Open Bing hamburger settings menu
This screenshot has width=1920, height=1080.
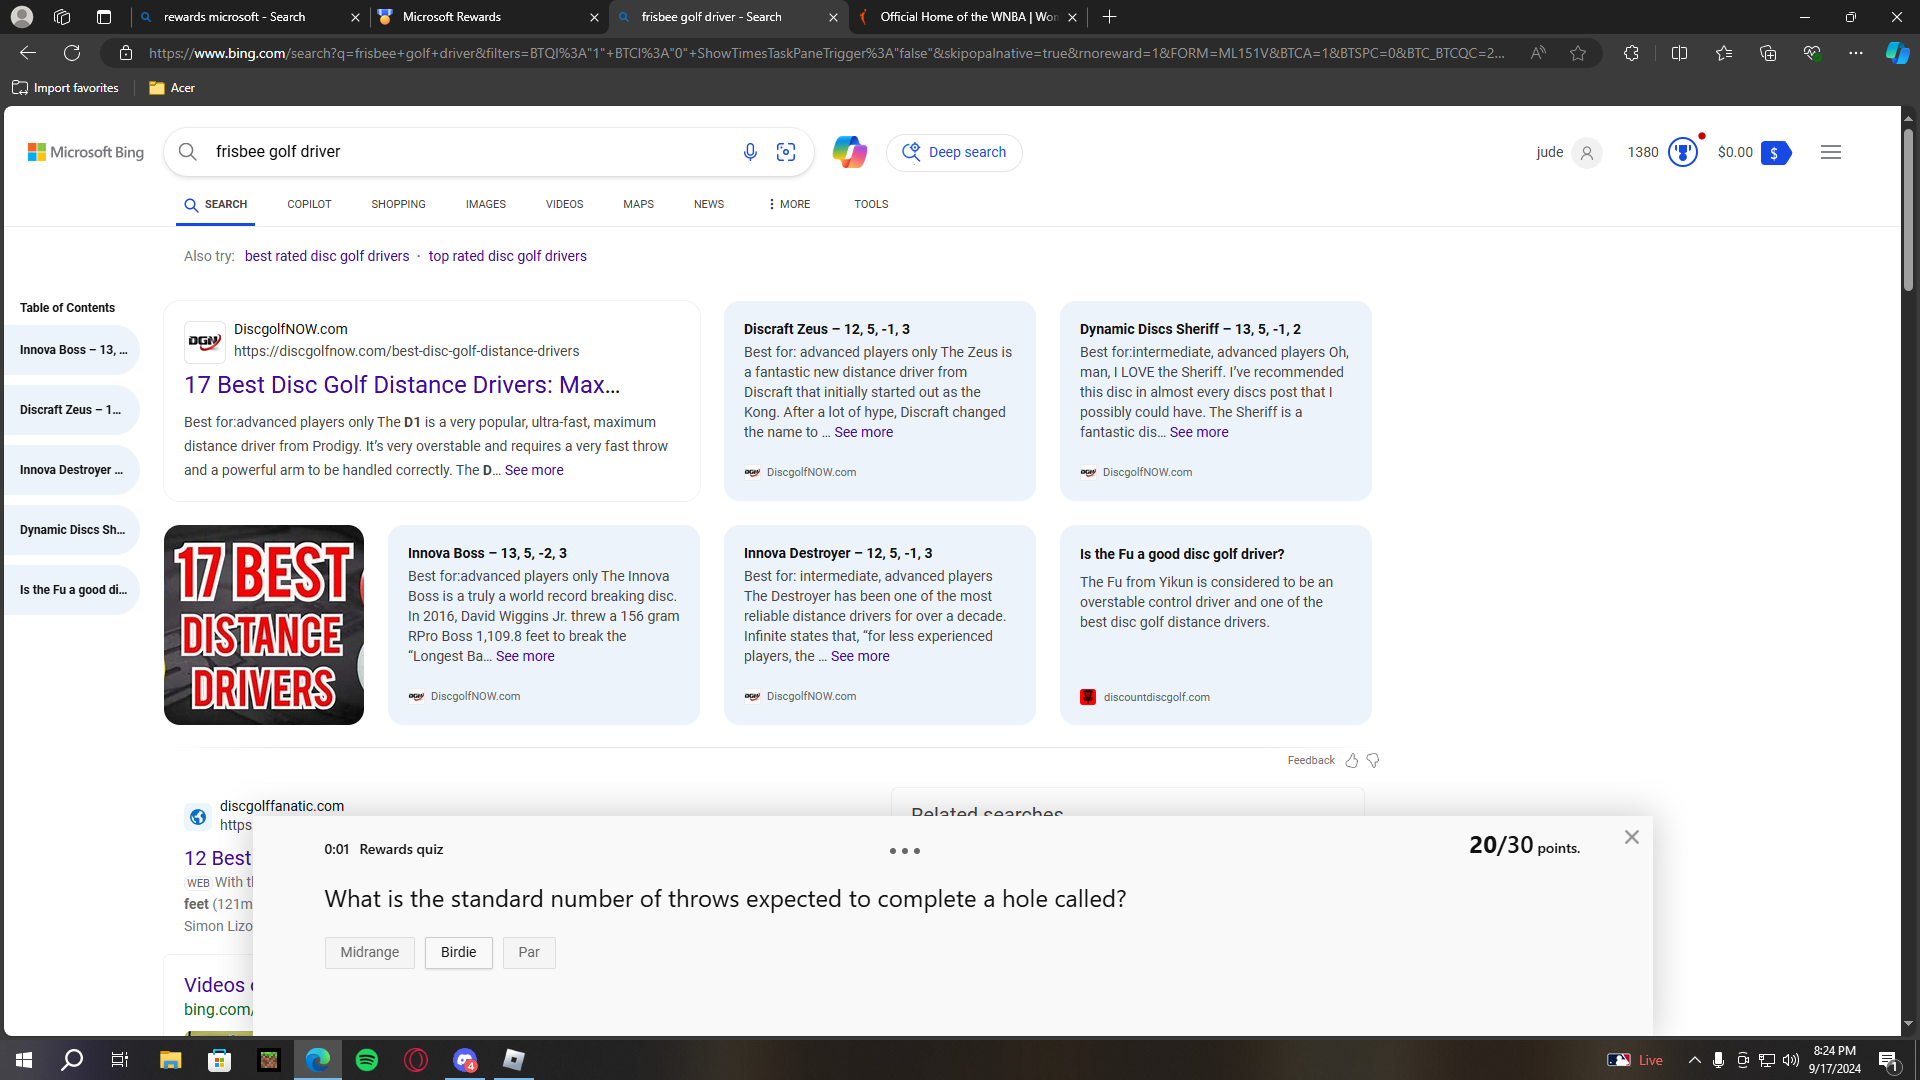tap(1830, 152)
